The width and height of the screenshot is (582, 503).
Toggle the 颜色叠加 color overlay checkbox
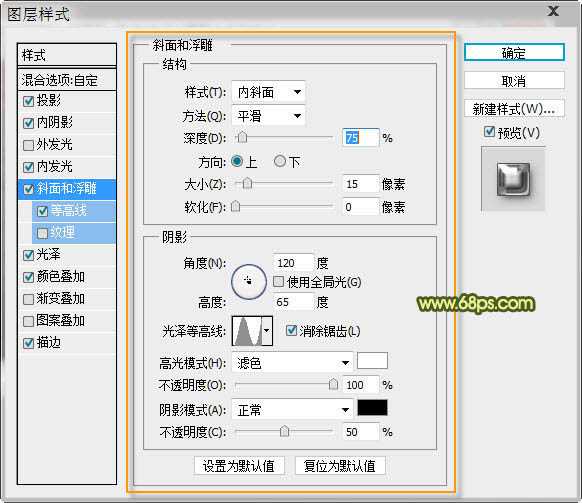pyautogui.click(x=29, y=277)
